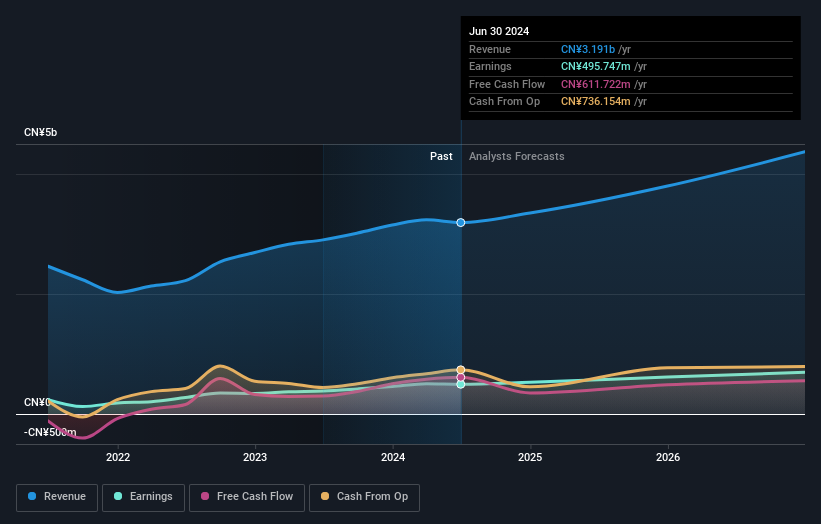821x524 pixels.
Task: Click the CN¥5b y-axis label
Action: point(40,132)
